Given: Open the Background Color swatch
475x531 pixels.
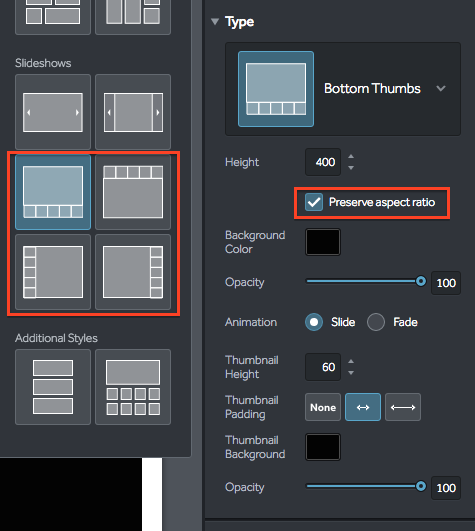Looking at the screenshot, I should pyautogui.click(x=323, y=242).
